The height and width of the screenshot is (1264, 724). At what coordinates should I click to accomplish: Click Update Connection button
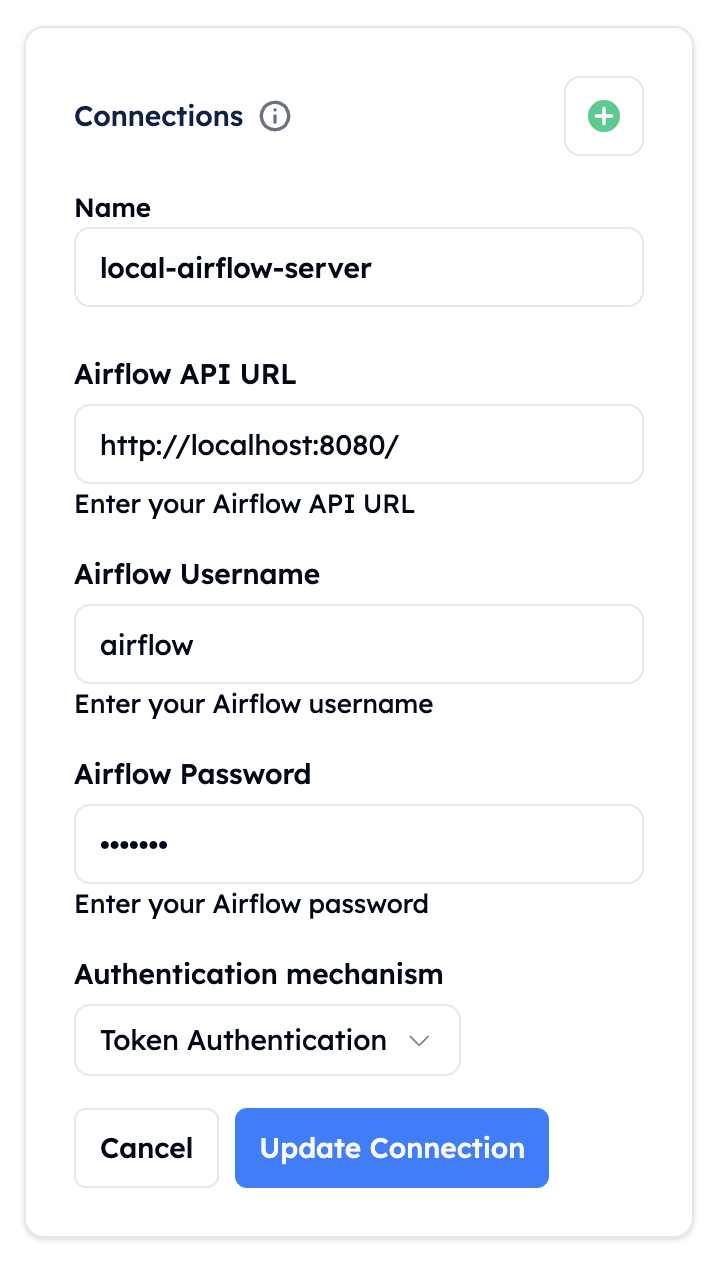[392, 1148]
